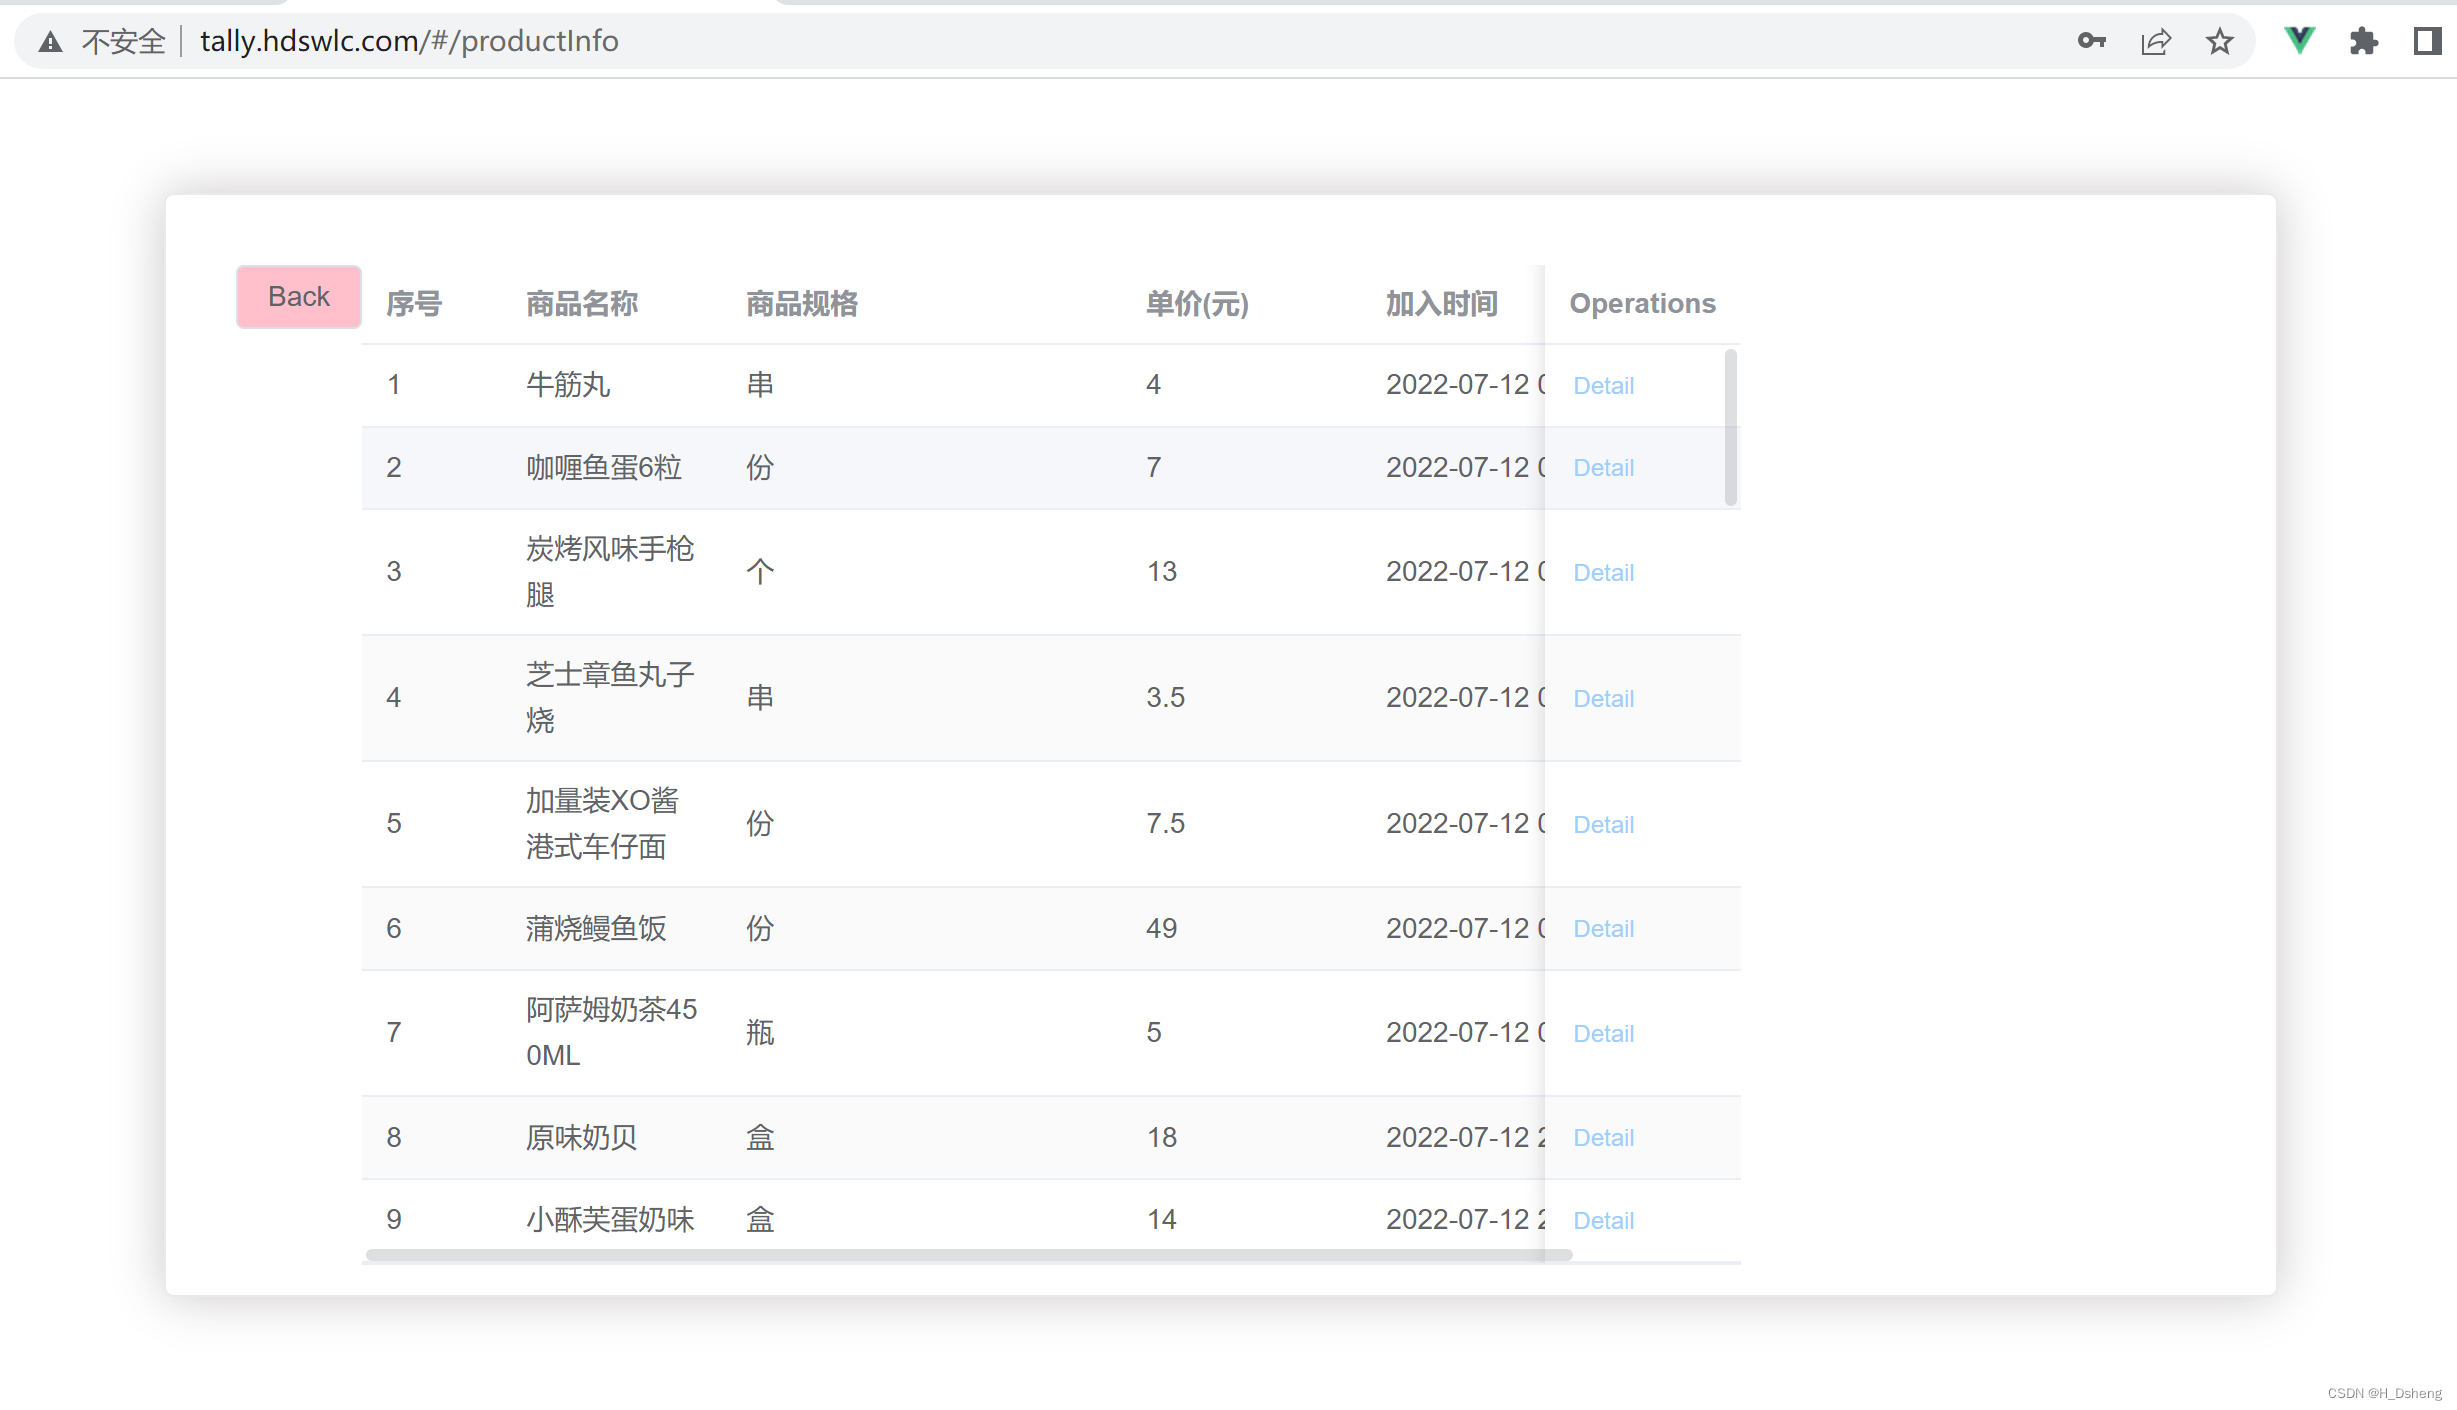Screen dimensions: 2457x1410
Task: Click the 加入时间 column header
Action: (1441, 304)
